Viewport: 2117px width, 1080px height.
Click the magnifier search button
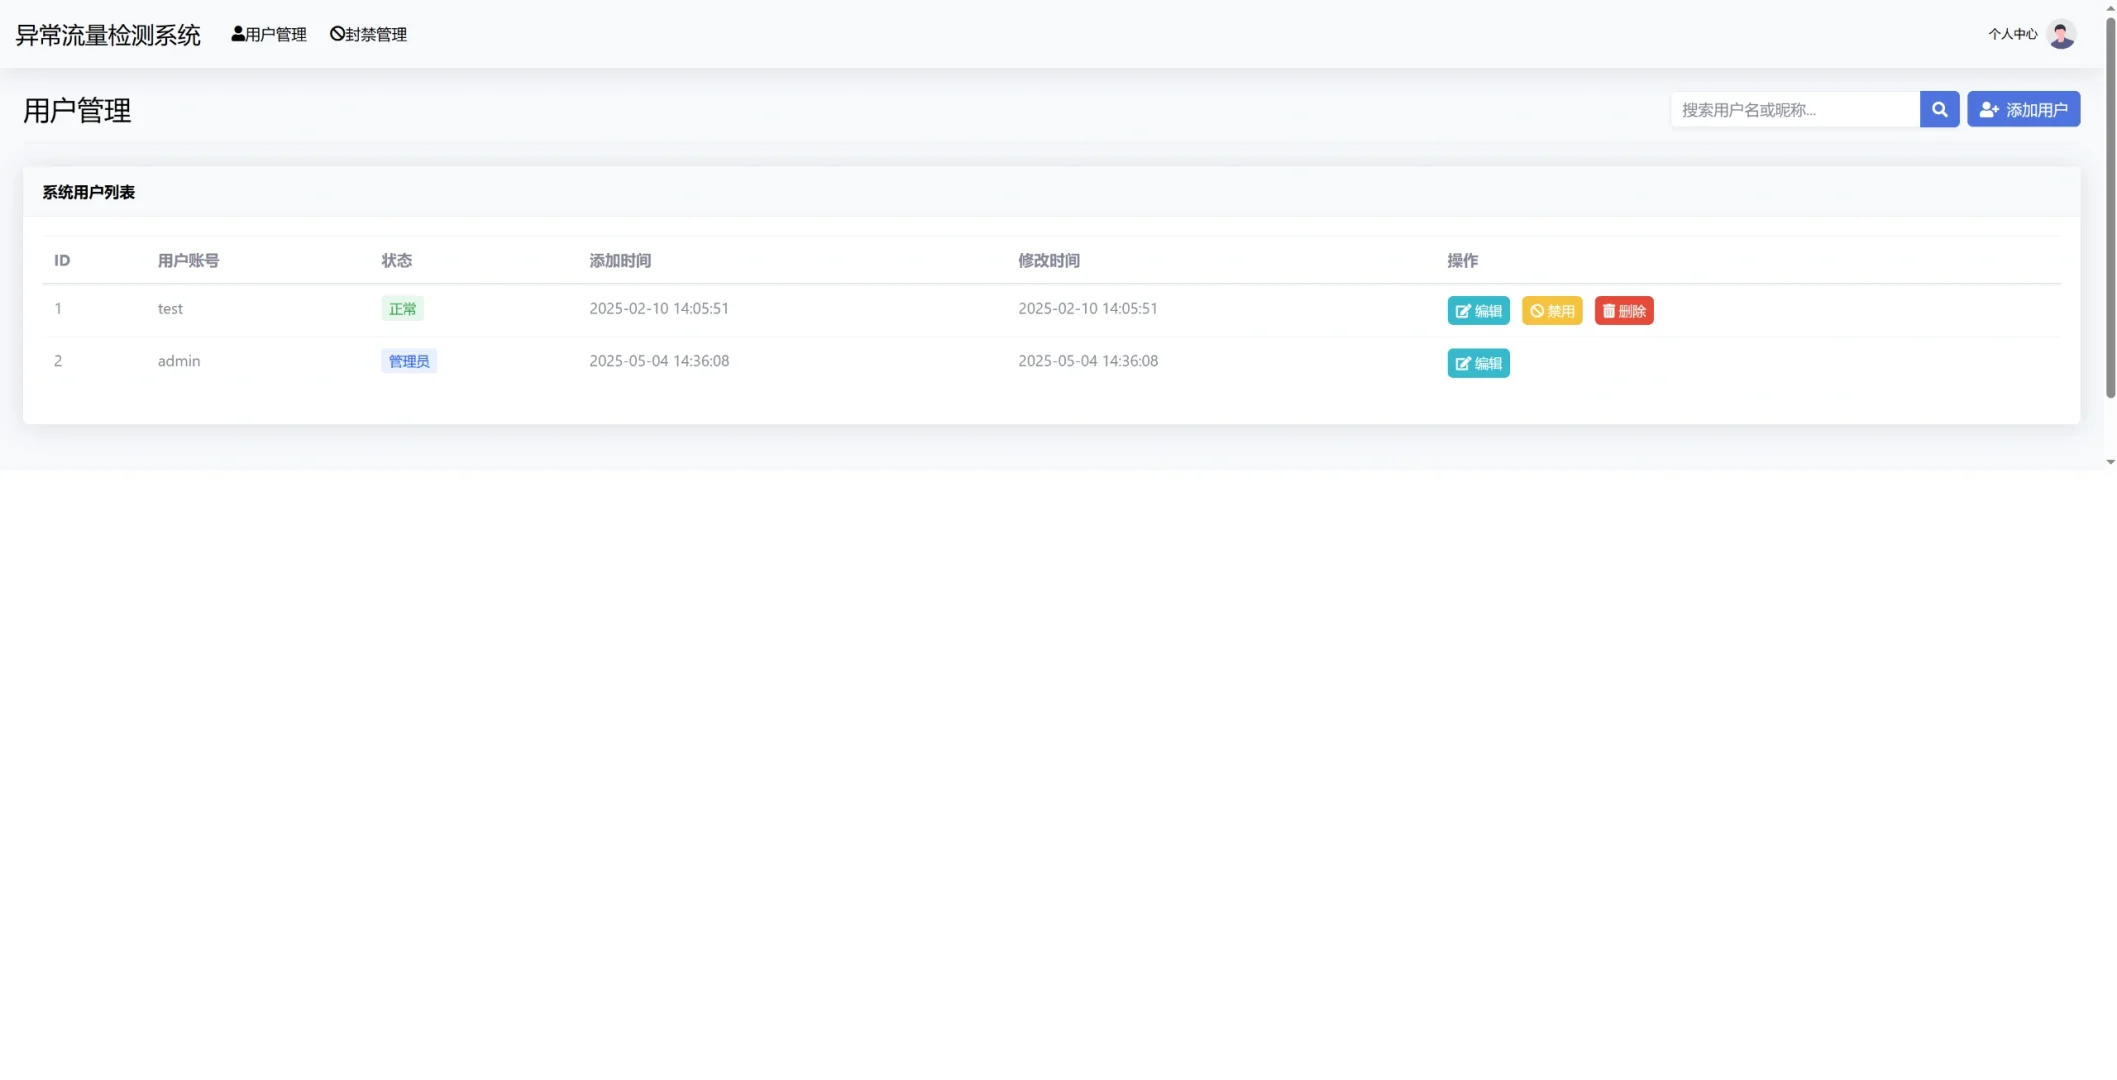tap(1939, 109)
